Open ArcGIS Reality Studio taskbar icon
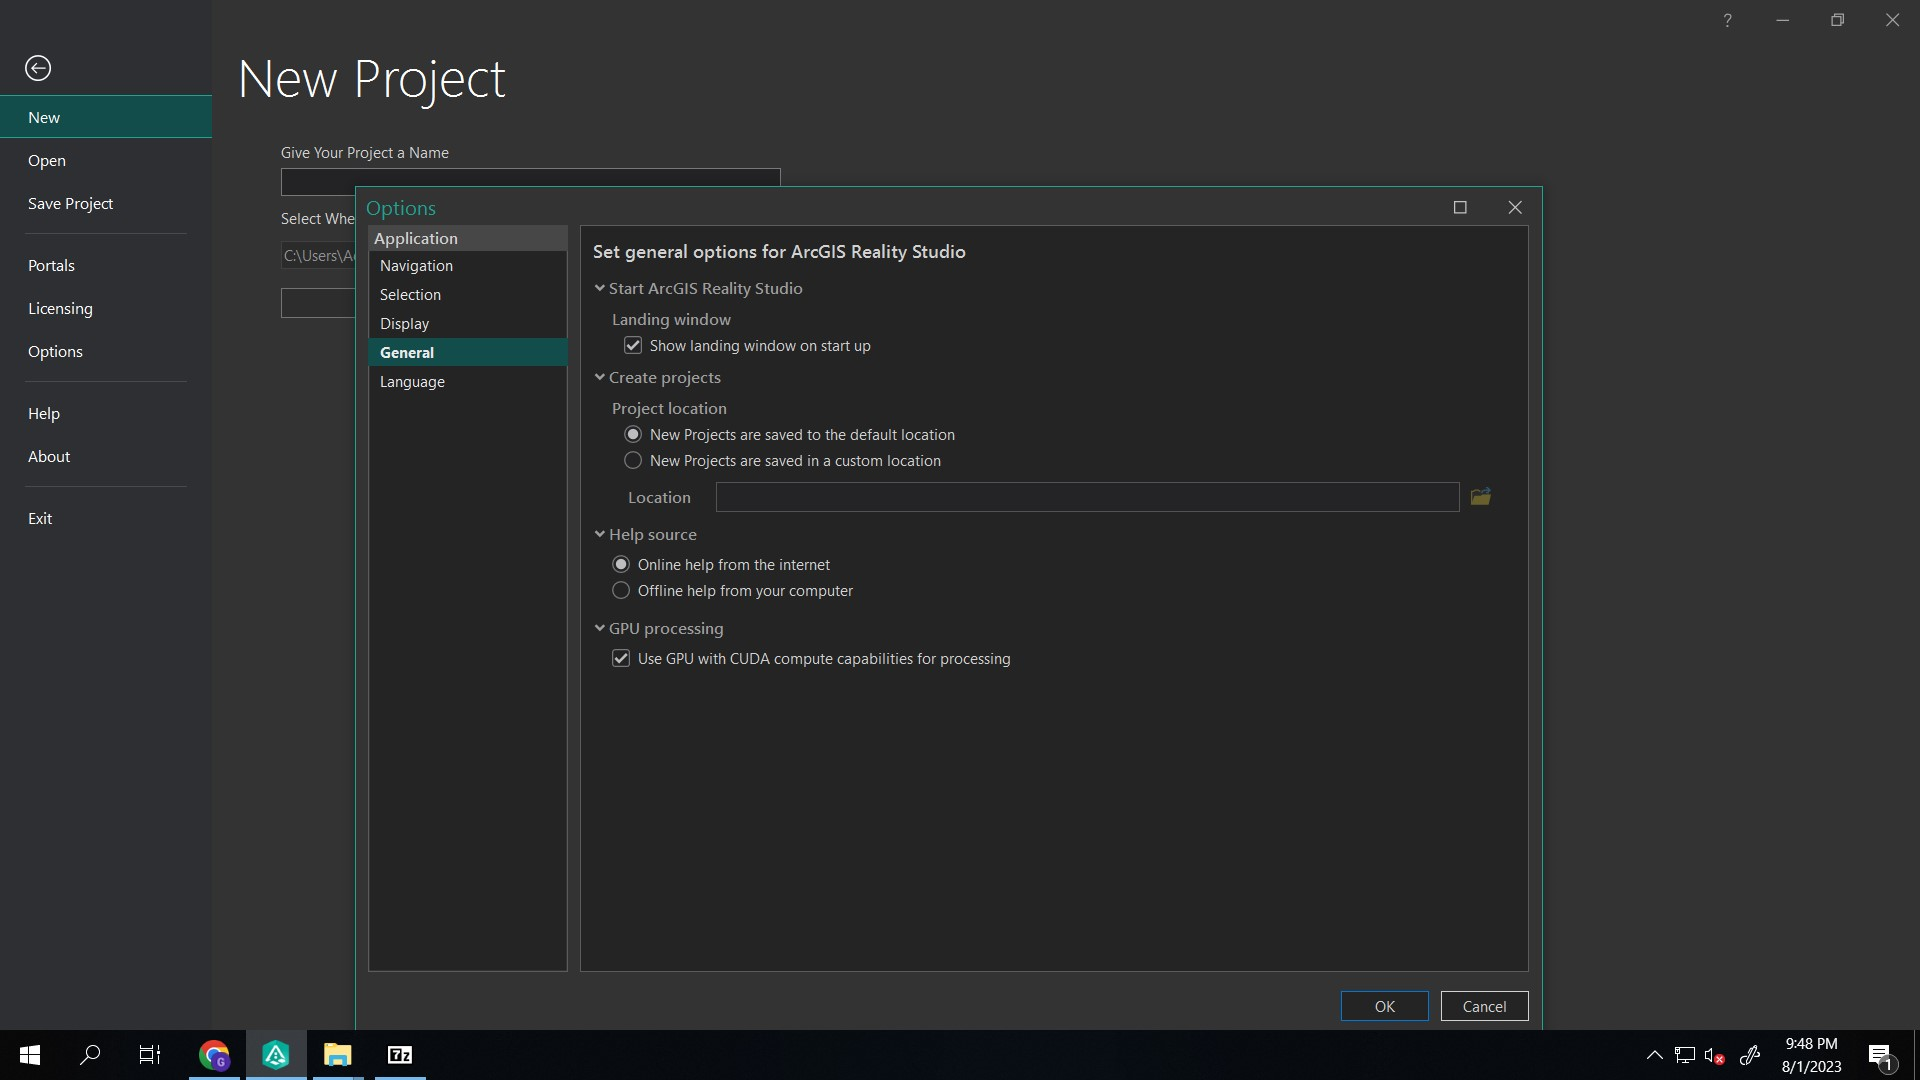1920x1080 pixels. point(276,1055)
